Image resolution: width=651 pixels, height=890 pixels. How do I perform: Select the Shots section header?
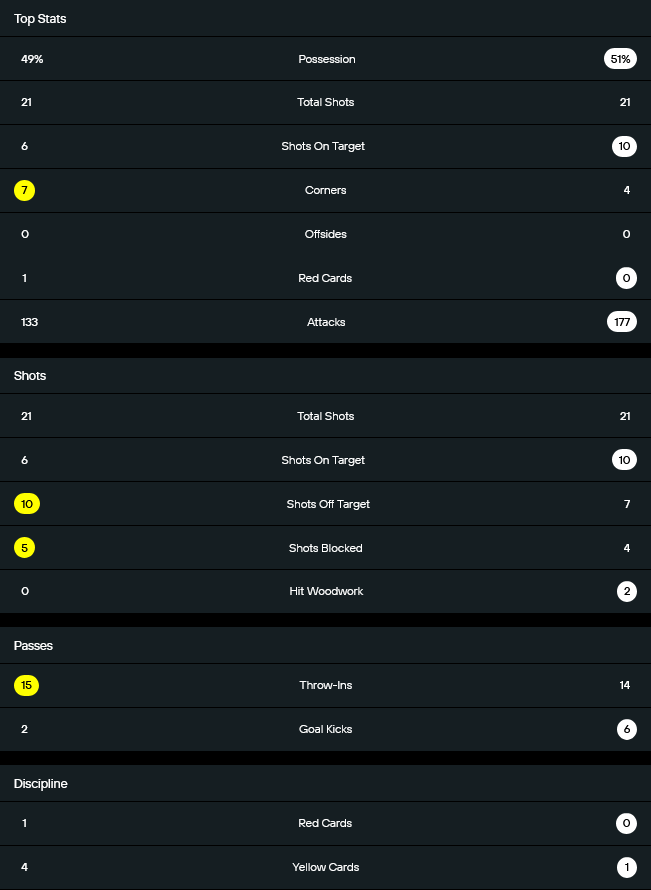pyautogui.click(x=30, y=376)
